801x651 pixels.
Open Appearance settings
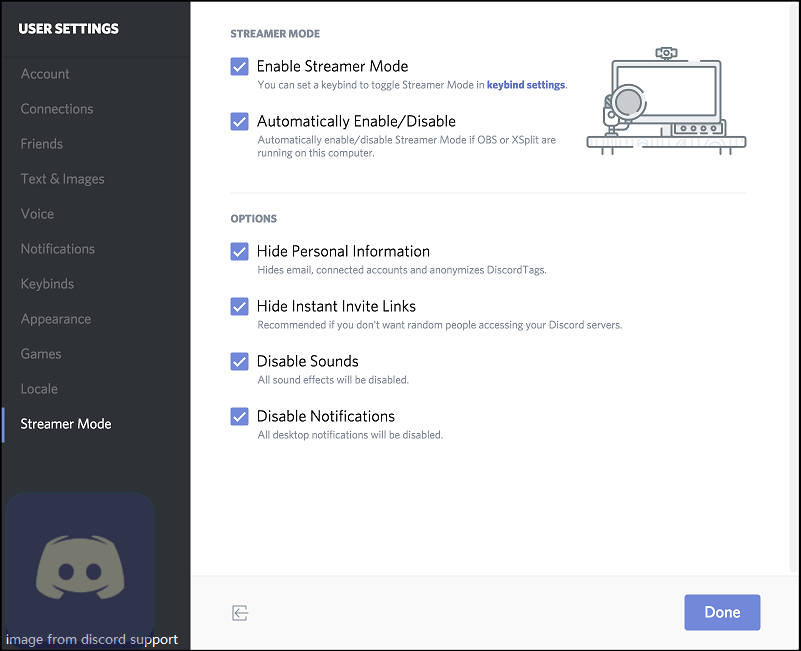point(56,319)
